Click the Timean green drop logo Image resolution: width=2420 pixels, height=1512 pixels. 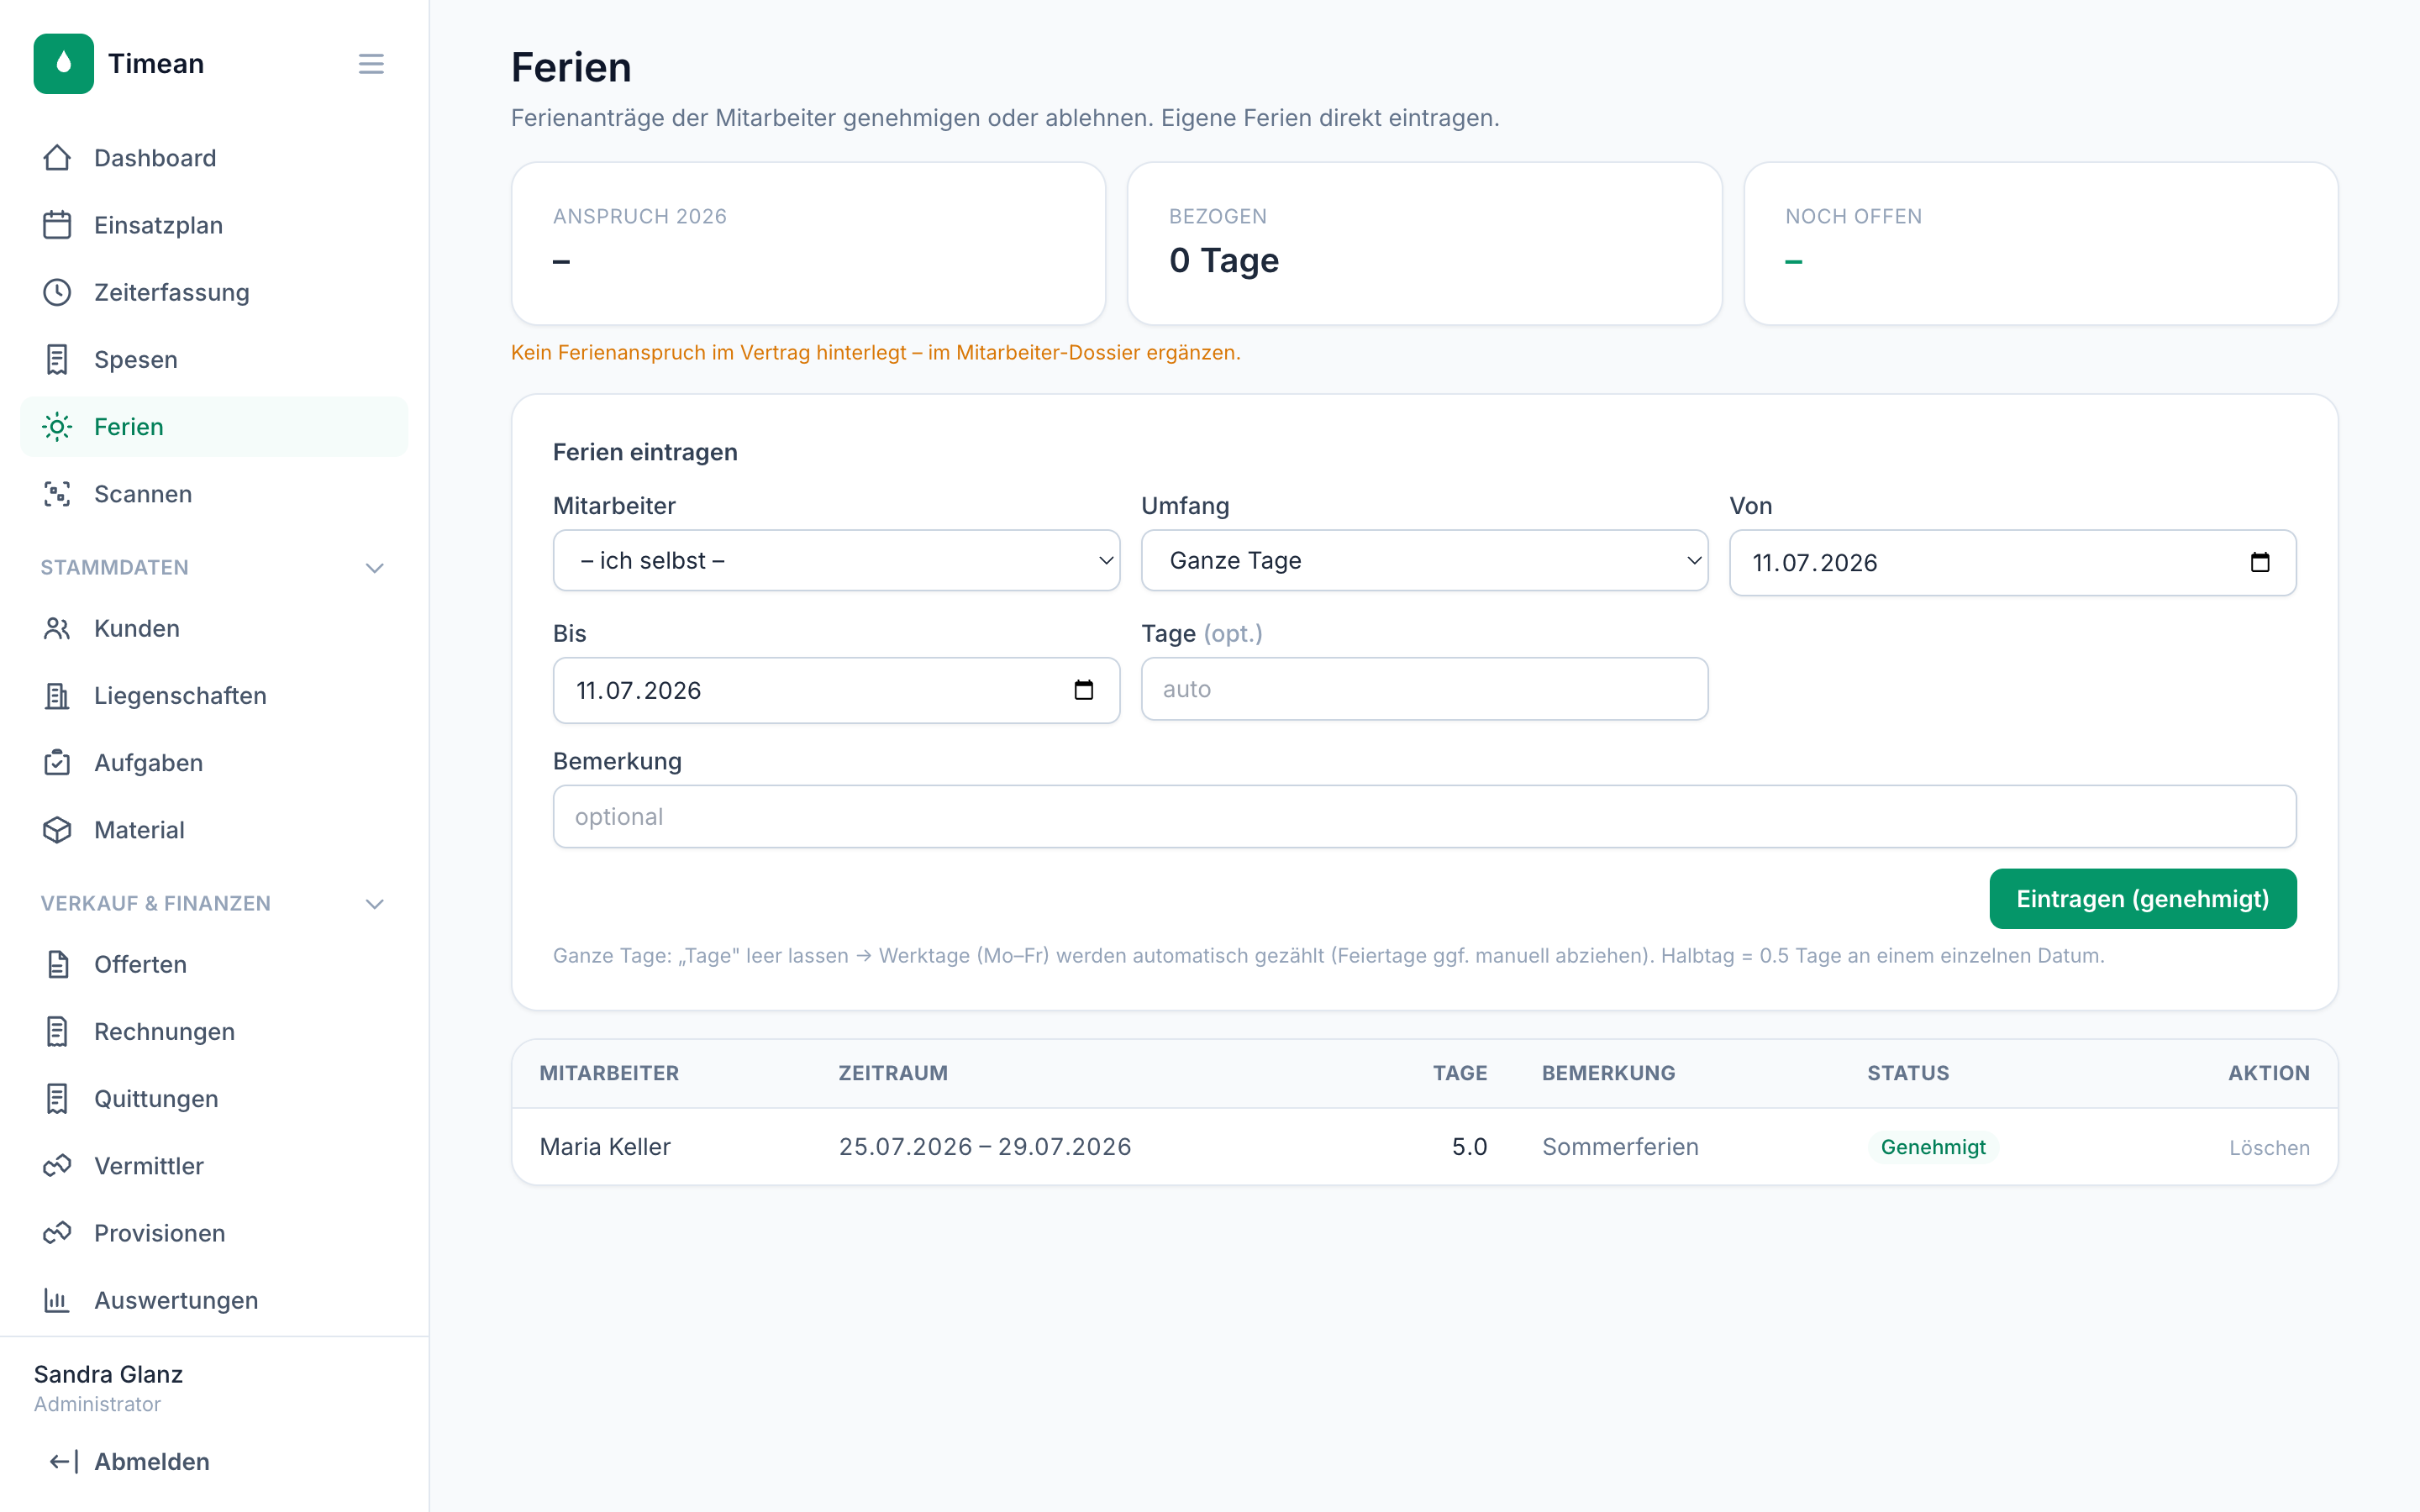click(x=63, y=63)
